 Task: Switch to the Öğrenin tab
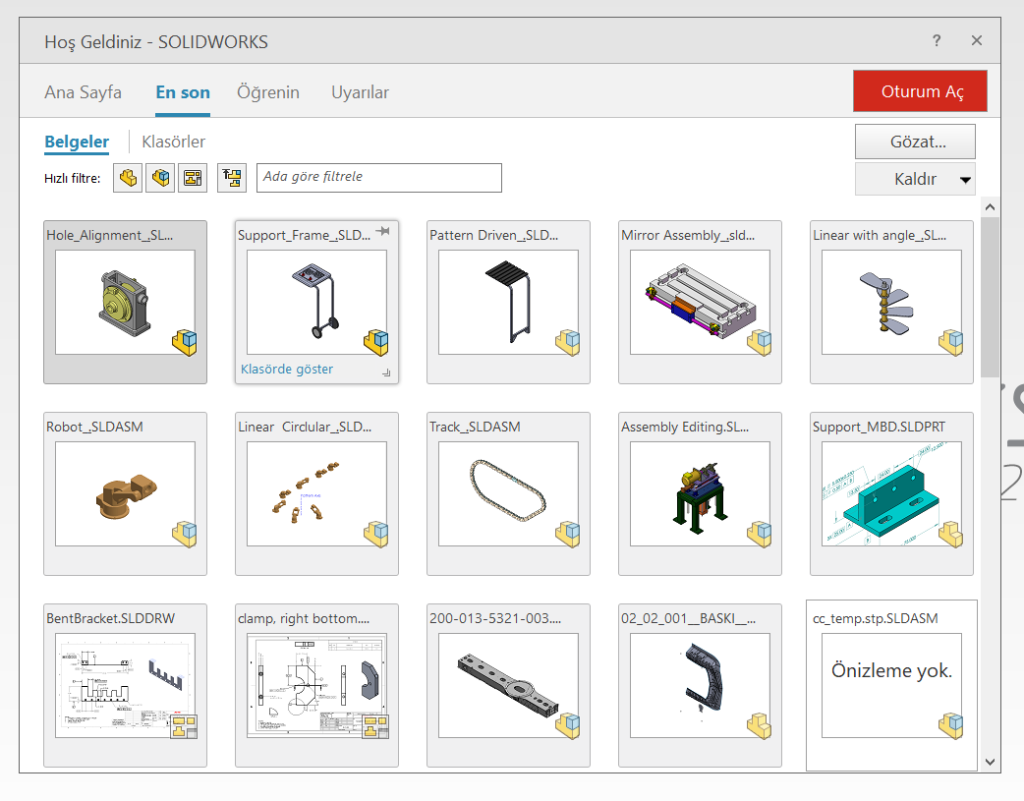(x=268, y=92)
